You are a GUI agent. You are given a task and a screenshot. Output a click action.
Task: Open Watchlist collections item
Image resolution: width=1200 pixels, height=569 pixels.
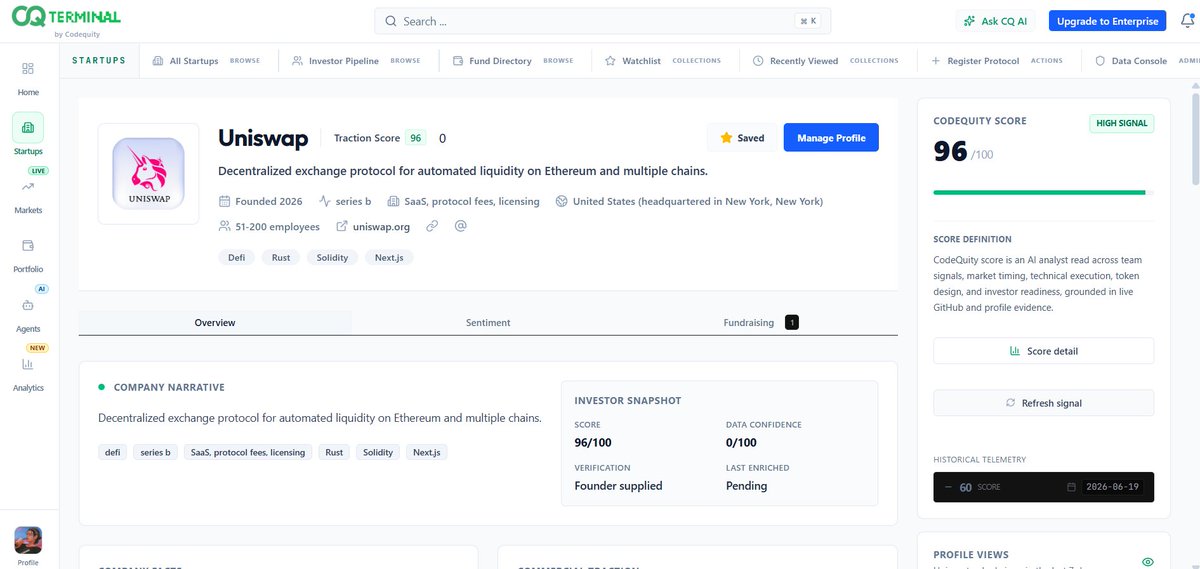pyautogui.click(x=663, y=61)
